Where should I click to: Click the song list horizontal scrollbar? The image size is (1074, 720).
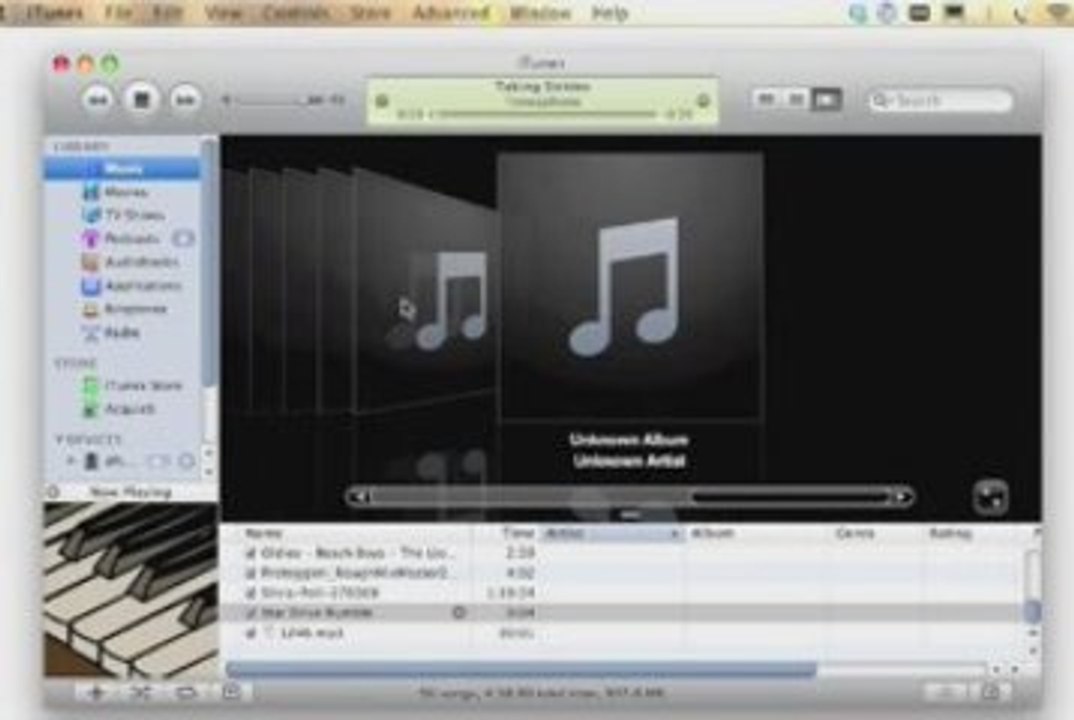pyautogui.click(x=521, y=669)
